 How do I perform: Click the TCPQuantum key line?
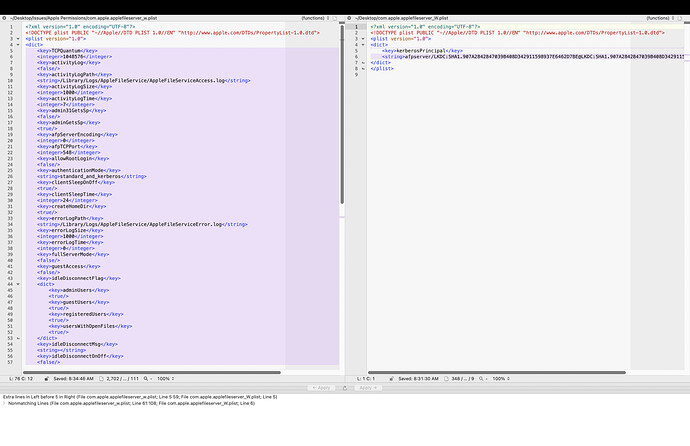pos(67,51)
